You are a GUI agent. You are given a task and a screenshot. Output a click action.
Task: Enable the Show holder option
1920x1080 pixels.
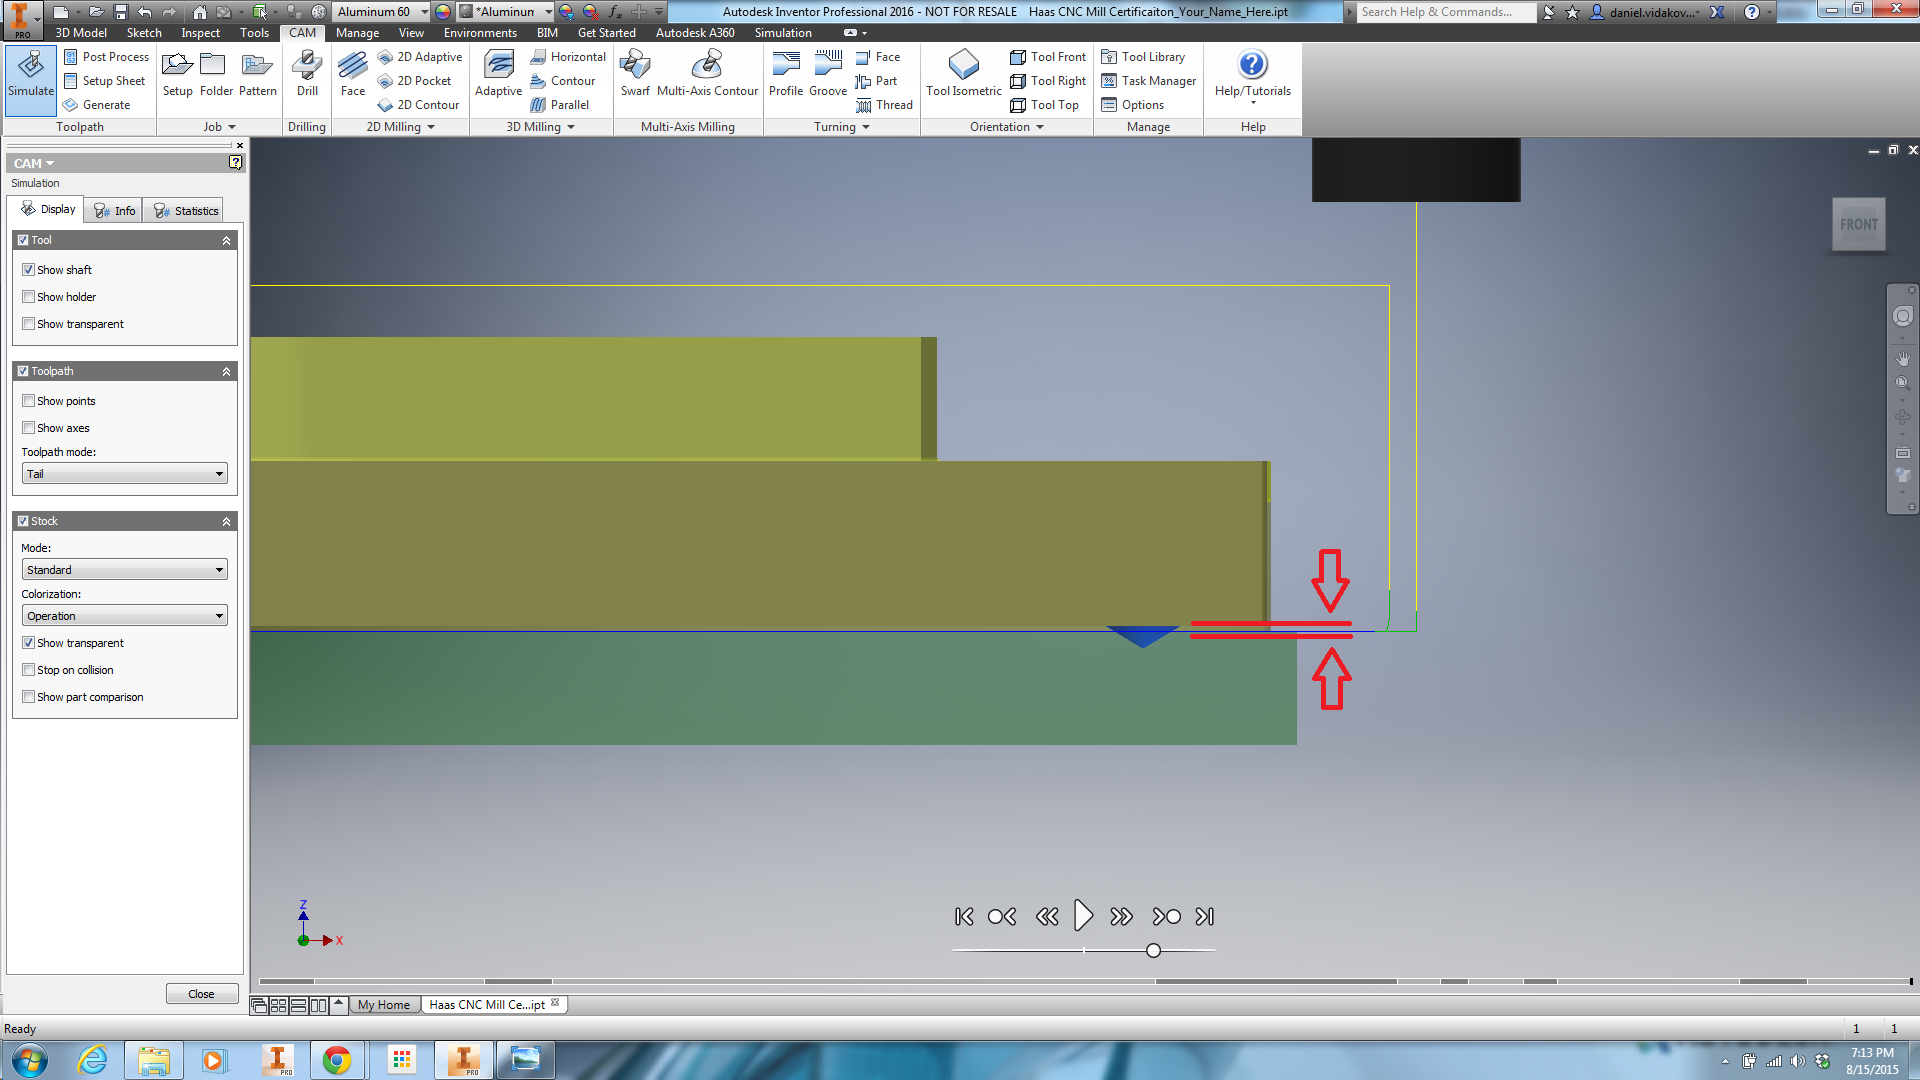29,296
